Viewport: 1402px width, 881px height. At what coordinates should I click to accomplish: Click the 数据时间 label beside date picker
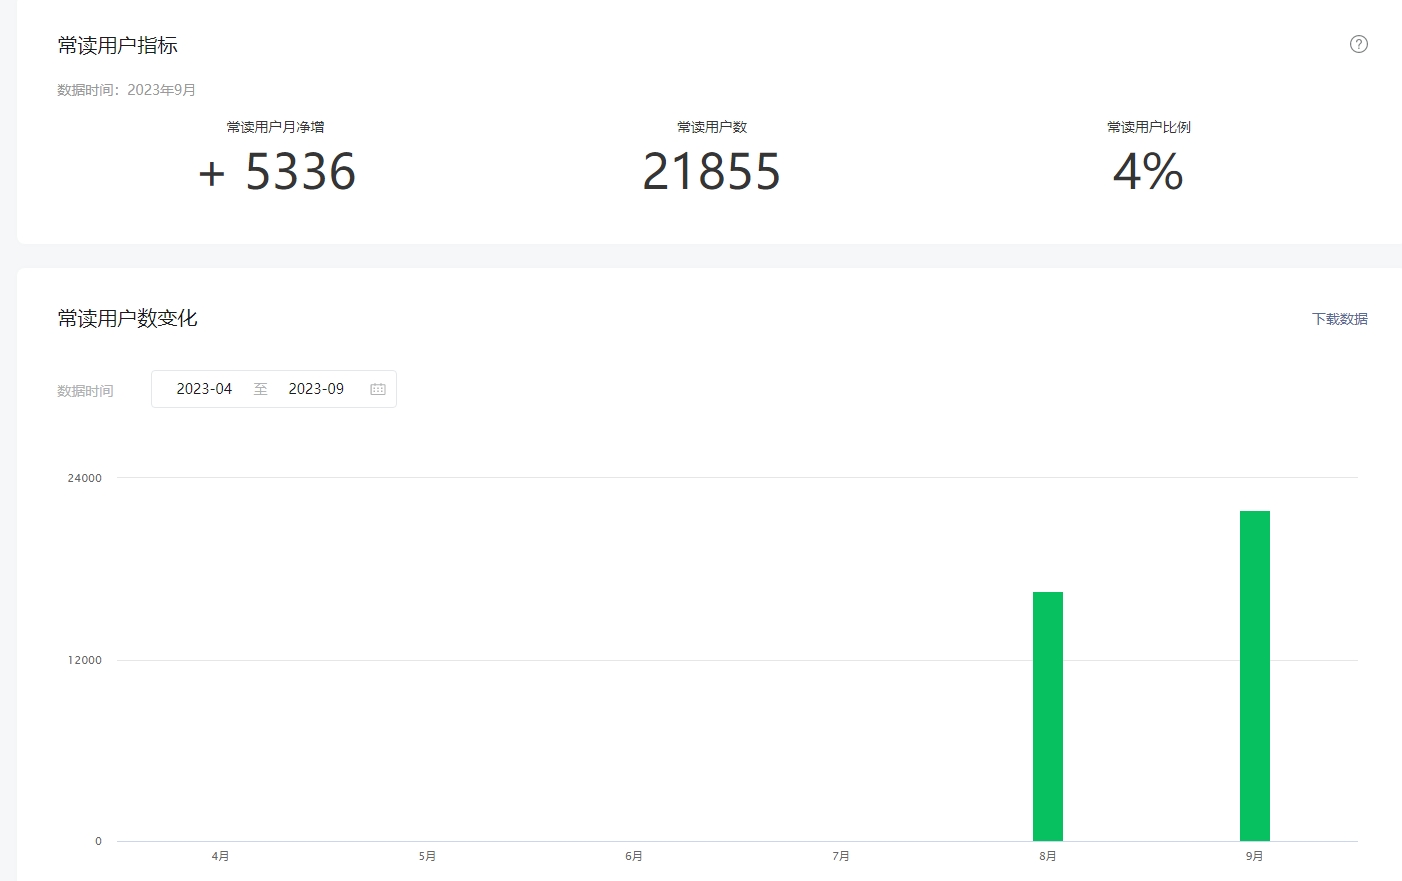tap(85, 391)
